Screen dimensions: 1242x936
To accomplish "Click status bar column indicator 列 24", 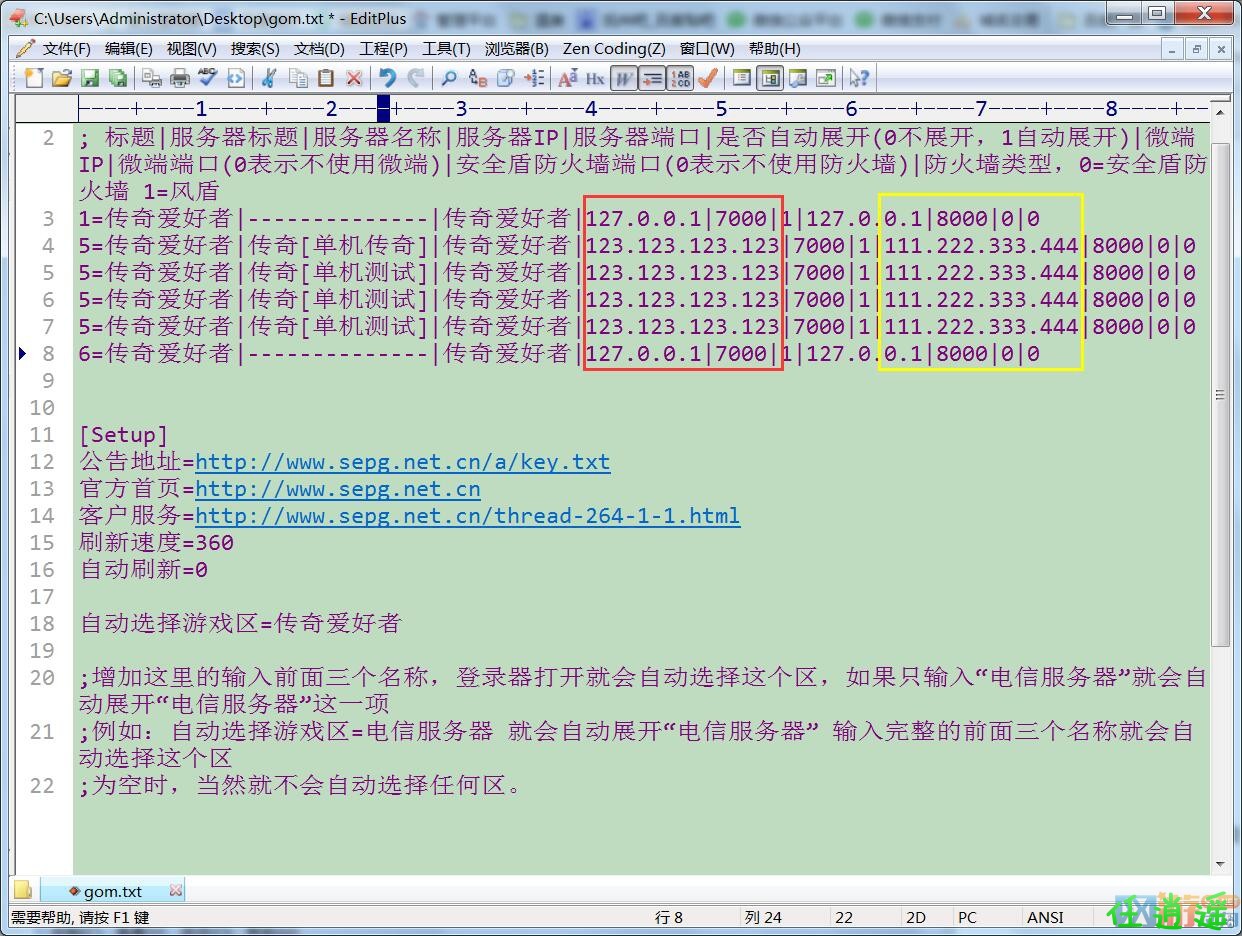I will click(763, 917).
